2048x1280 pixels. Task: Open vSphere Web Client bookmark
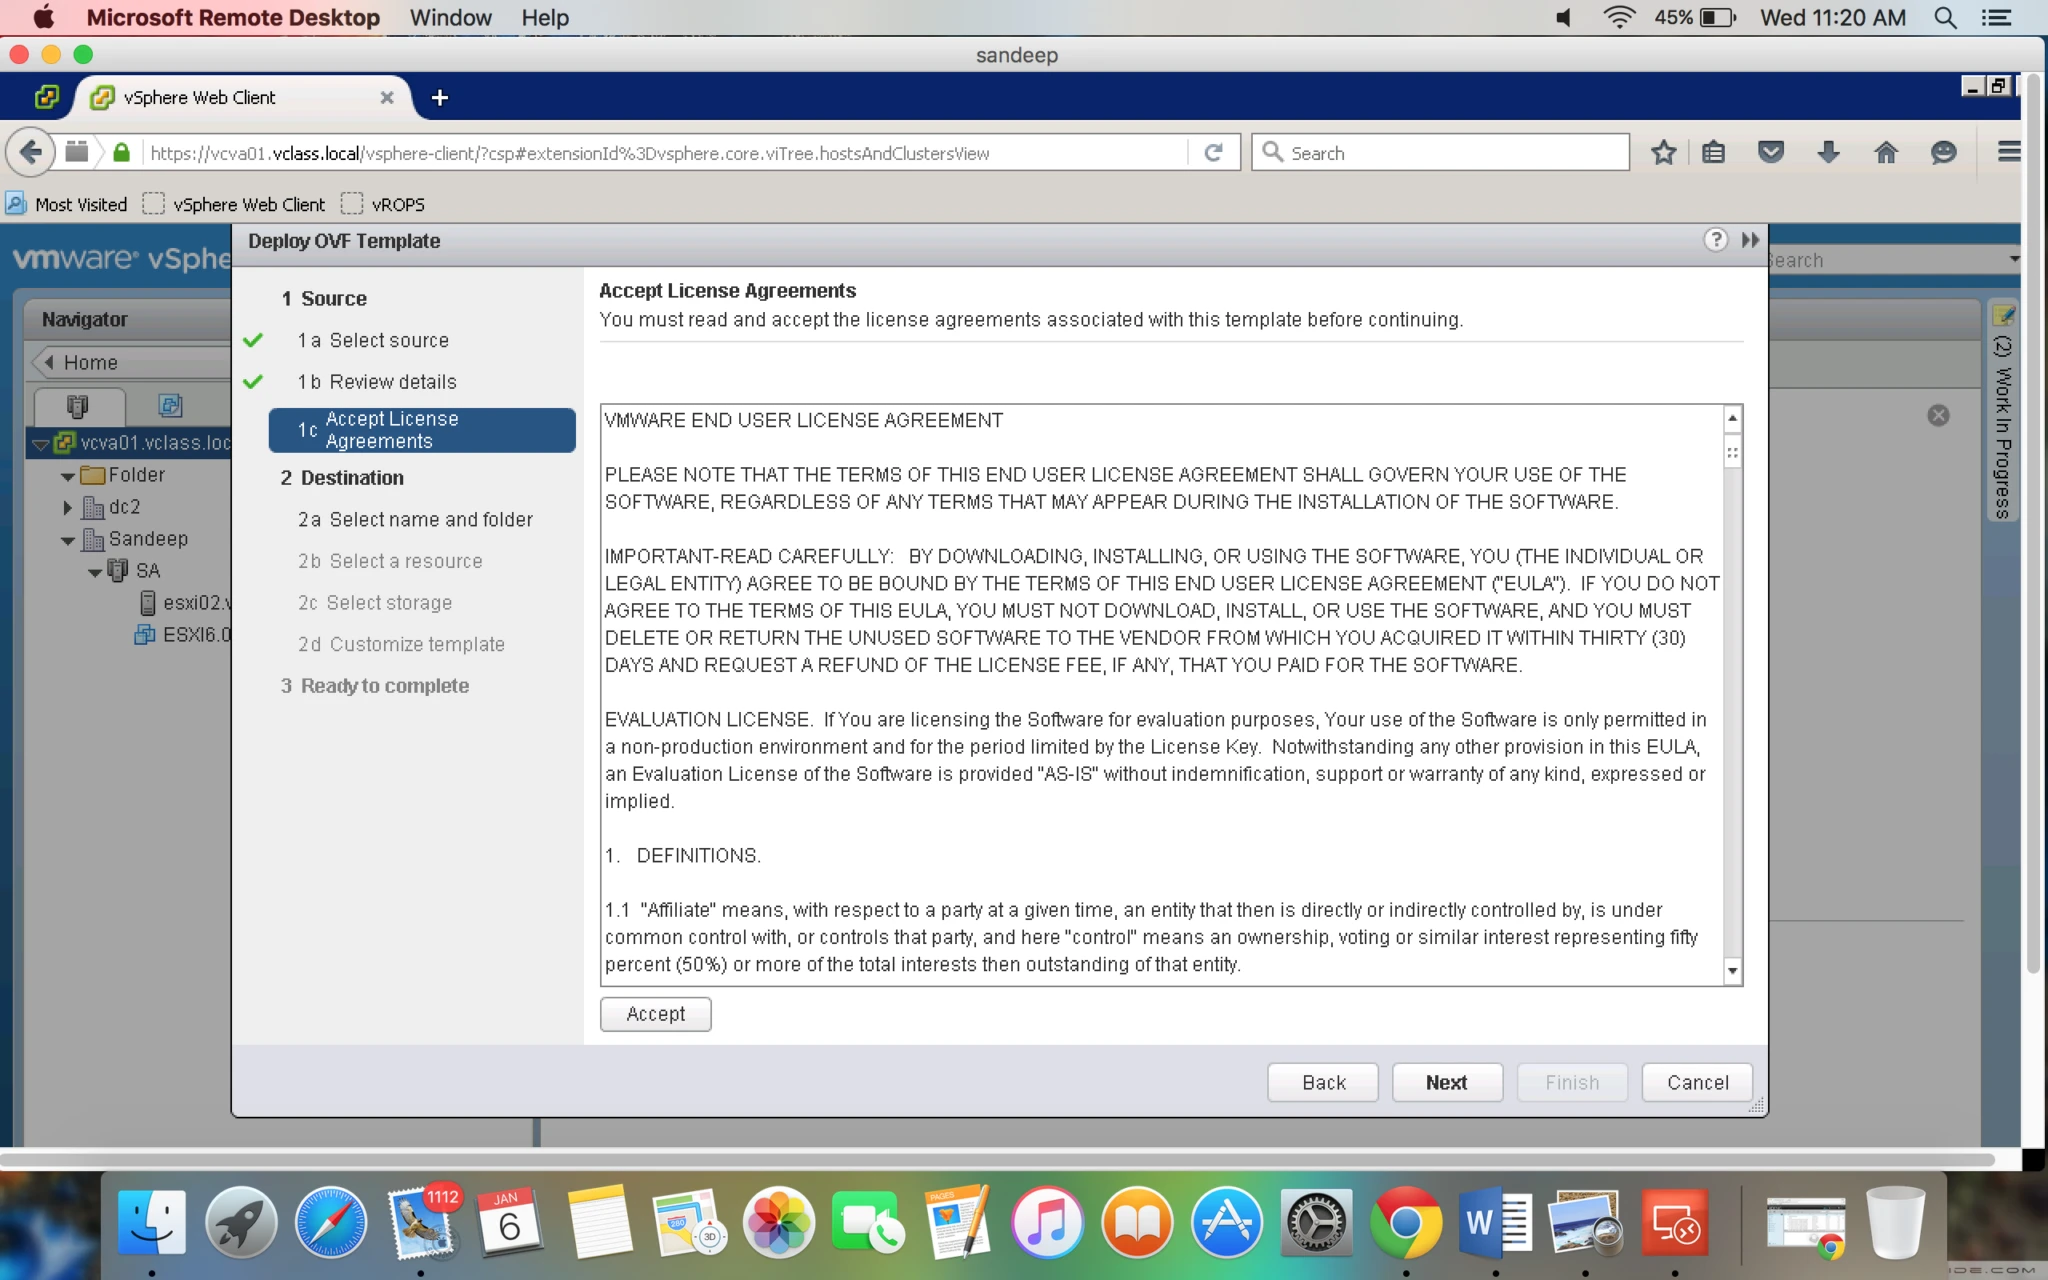pos(236,204)
